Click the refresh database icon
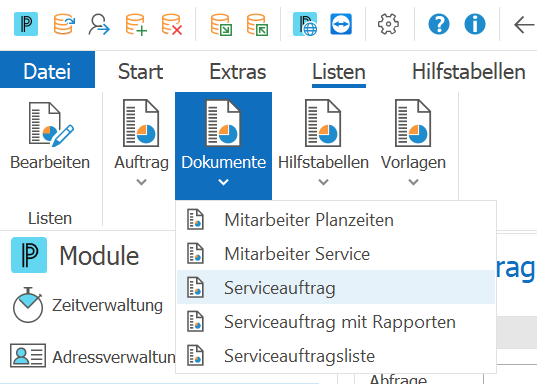 tap(64, 24)
